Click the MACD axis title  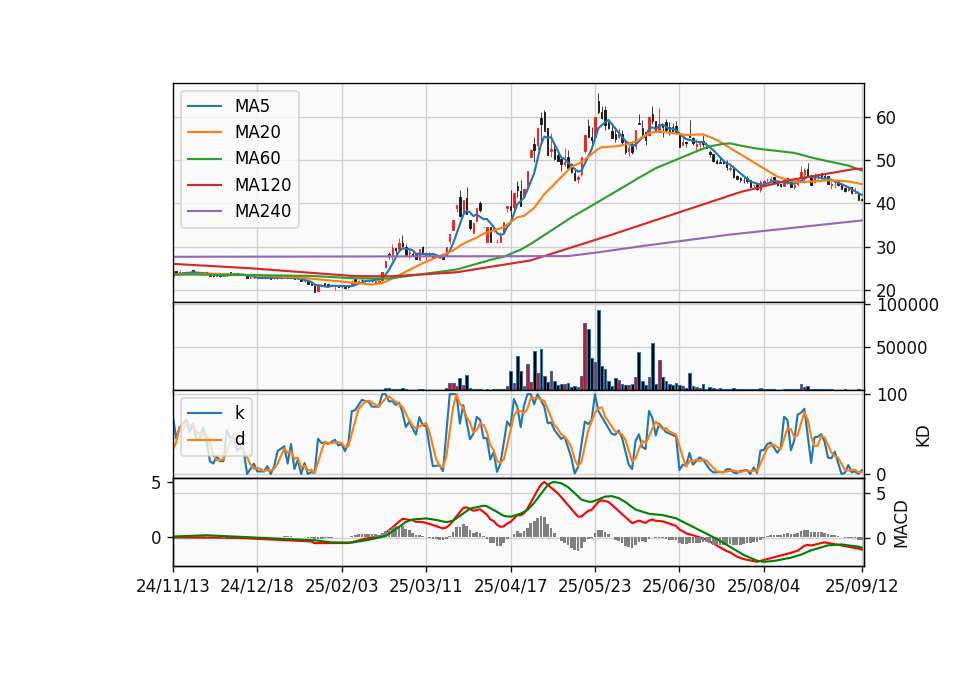(900, 525)
